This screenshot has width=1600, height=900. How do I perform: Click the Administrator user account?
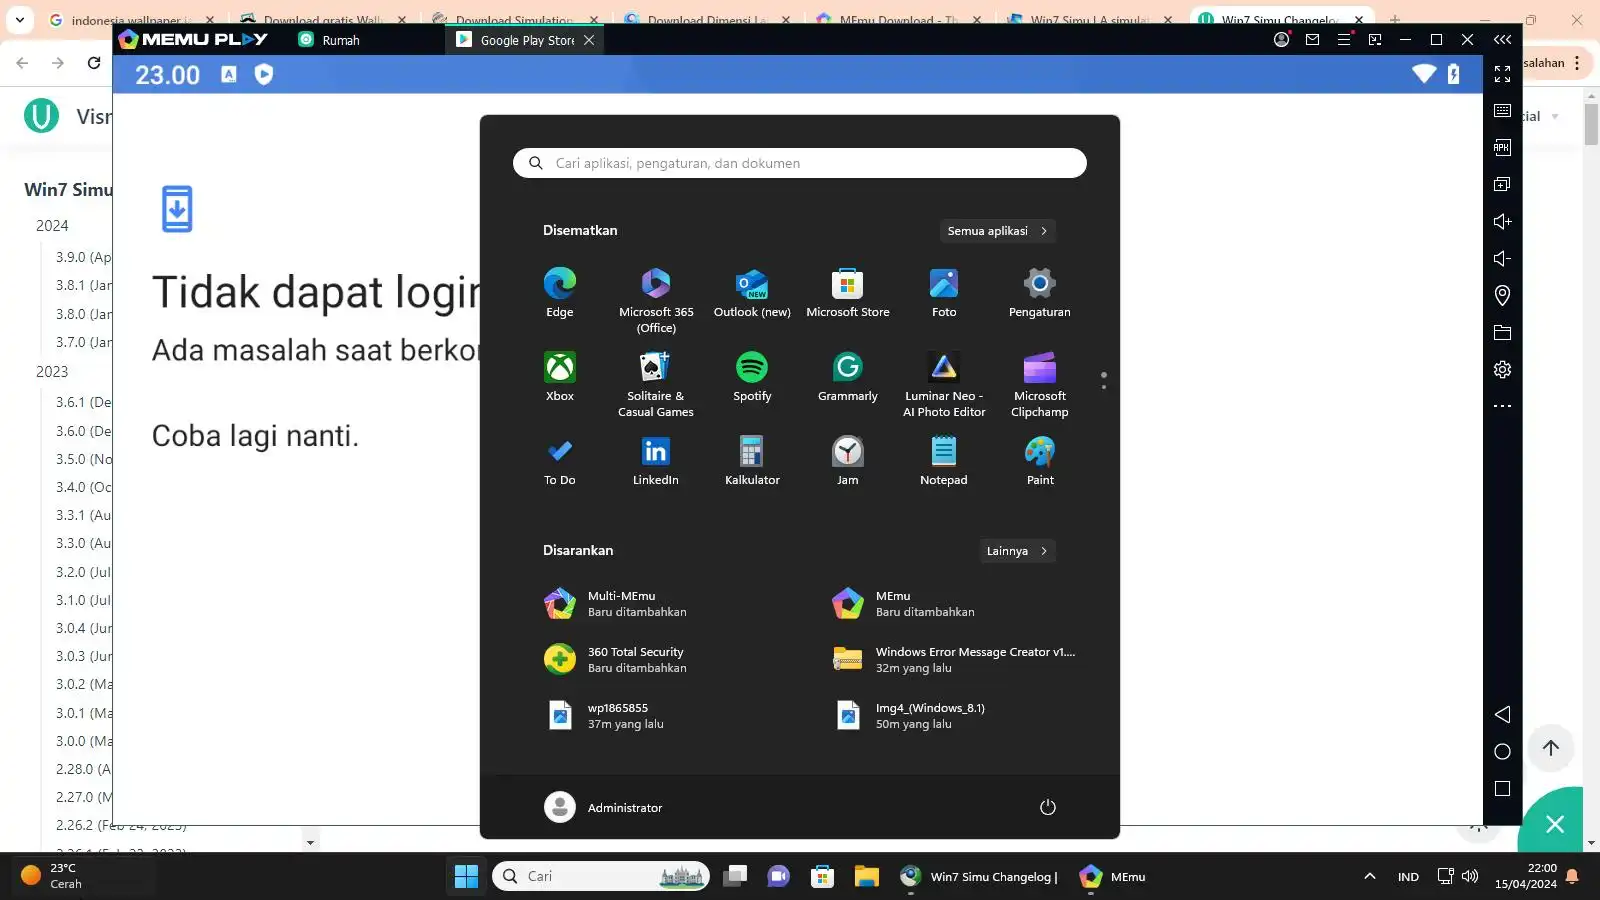[x=604, y=807]
